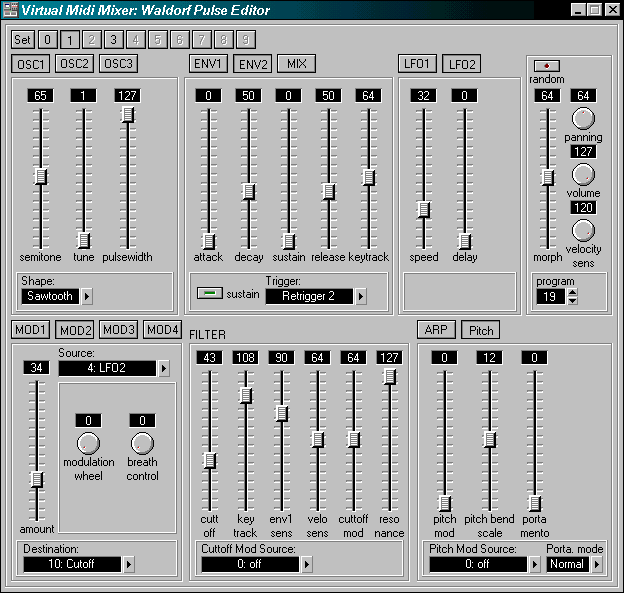Open the Shape dropdown arrow next to Sawtooth
Screen dimensions: 624x593
[87, 296]
